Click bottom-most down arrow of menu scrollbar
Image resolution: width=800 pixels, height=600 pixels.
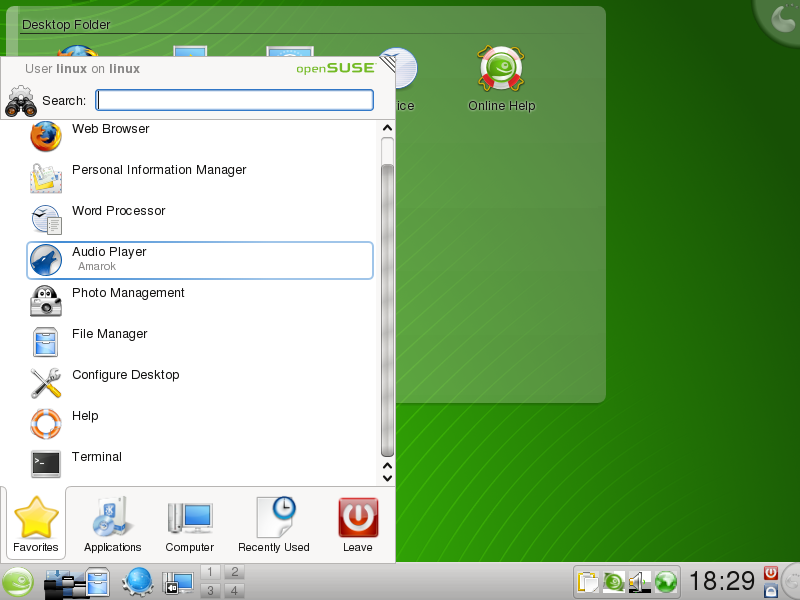pos(387,478)
